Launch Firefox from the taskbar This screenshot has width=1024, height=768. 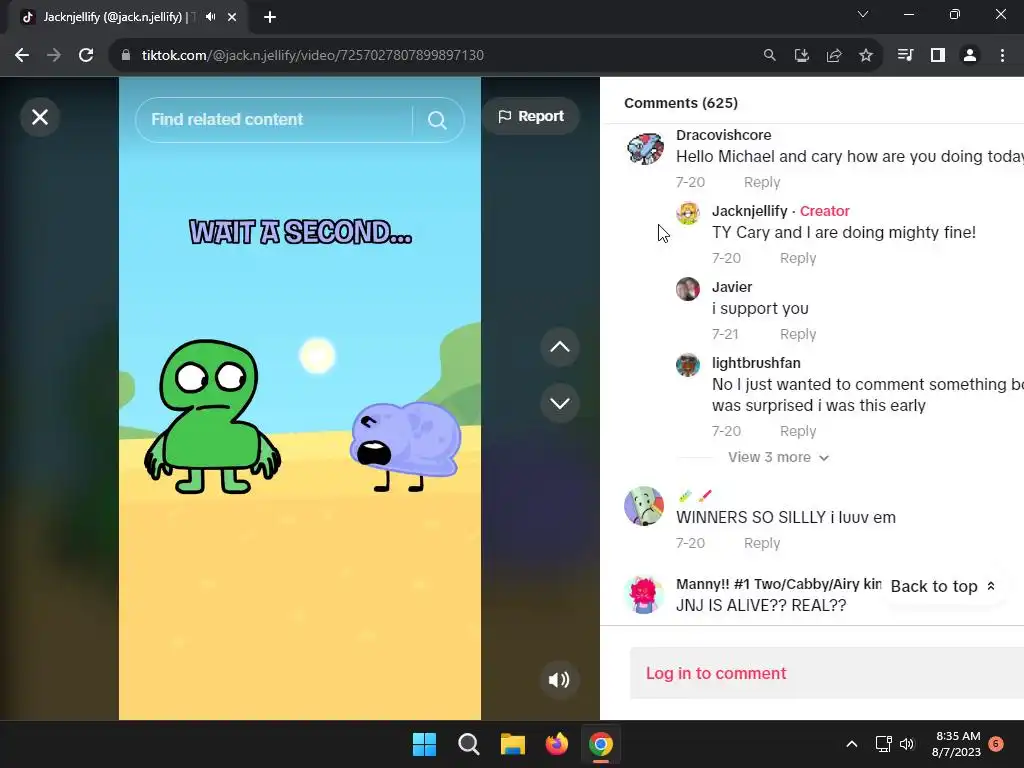click(x=556, y=744)
